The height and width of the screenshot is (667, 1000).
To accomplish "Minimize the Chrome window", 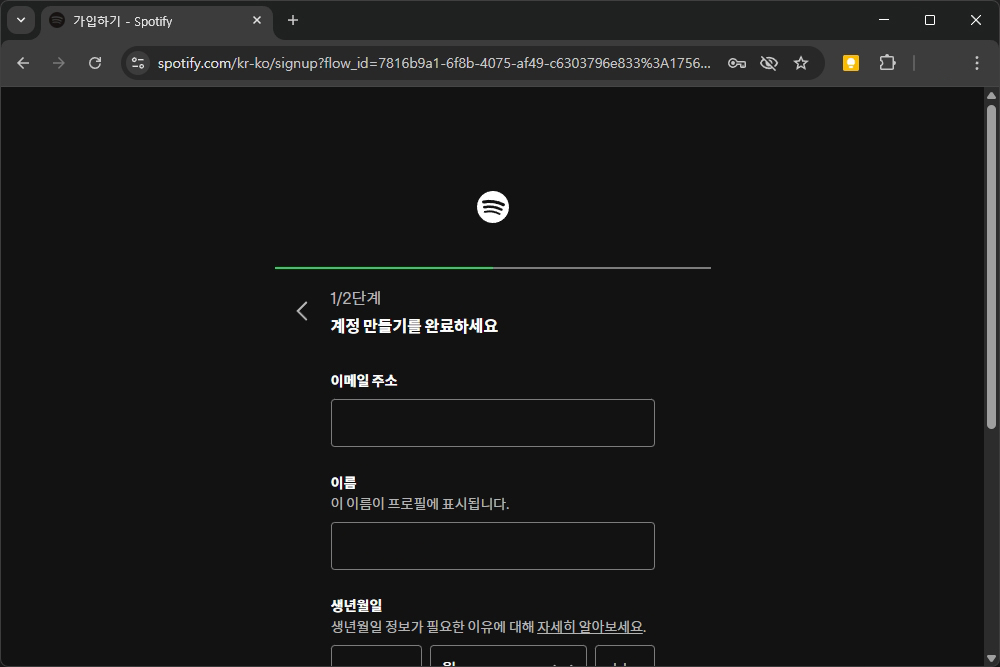I will coord(884,20).
